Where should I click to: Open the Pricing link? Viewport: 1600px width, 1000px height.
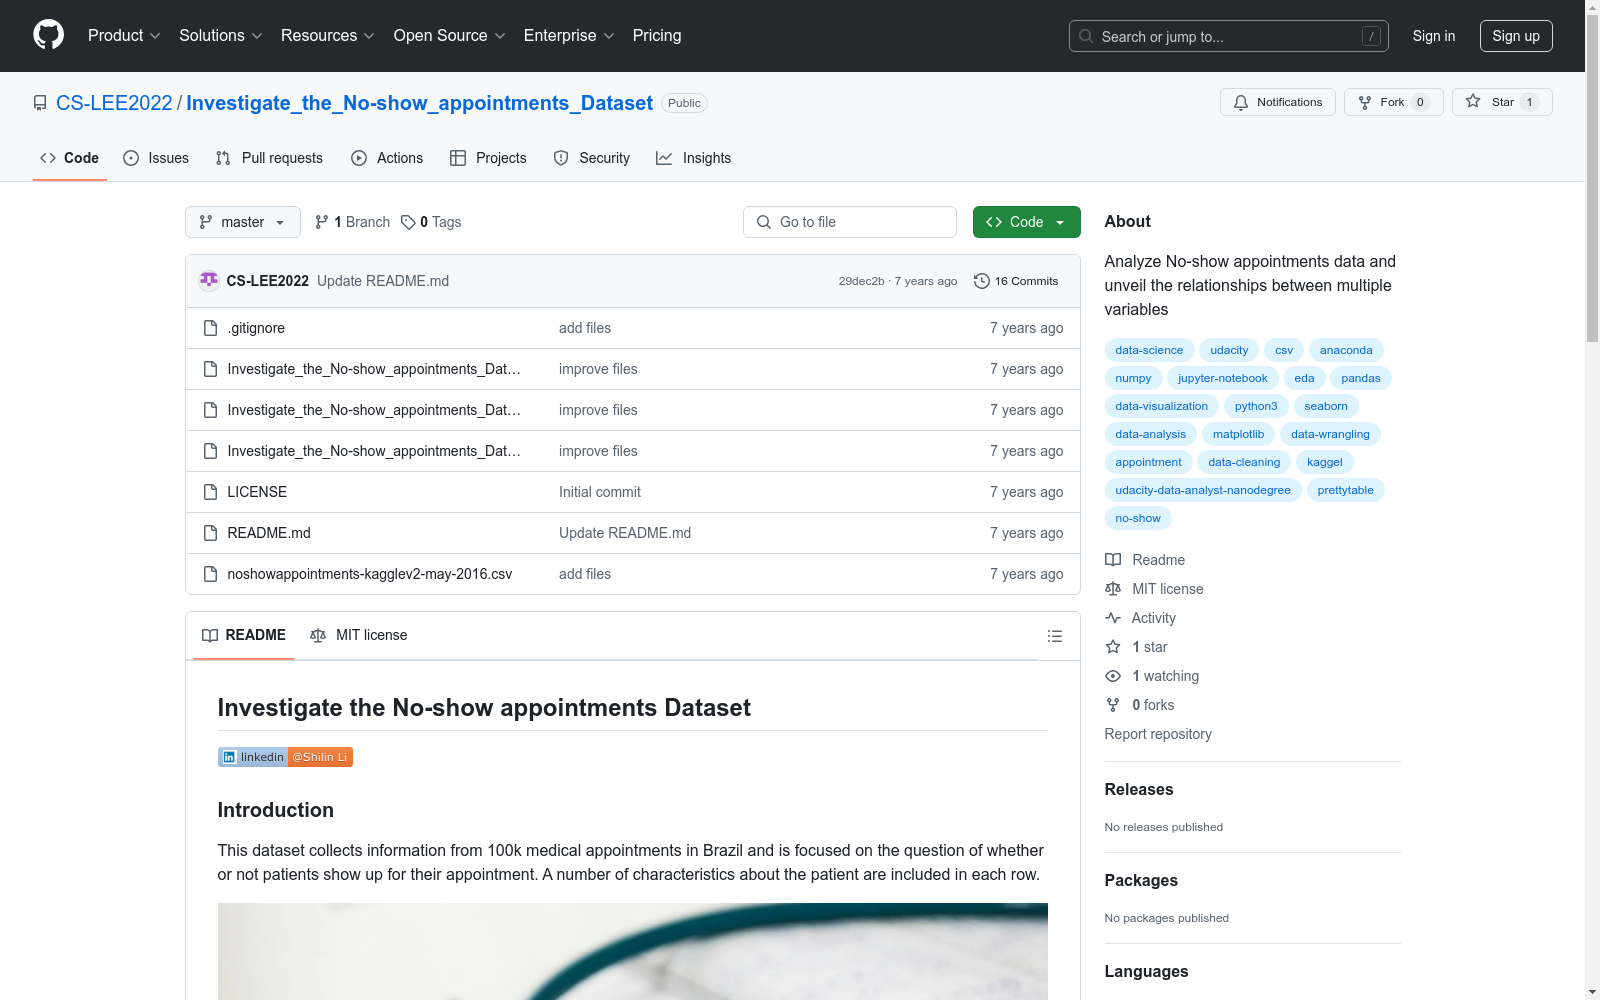tap(657, 36)
